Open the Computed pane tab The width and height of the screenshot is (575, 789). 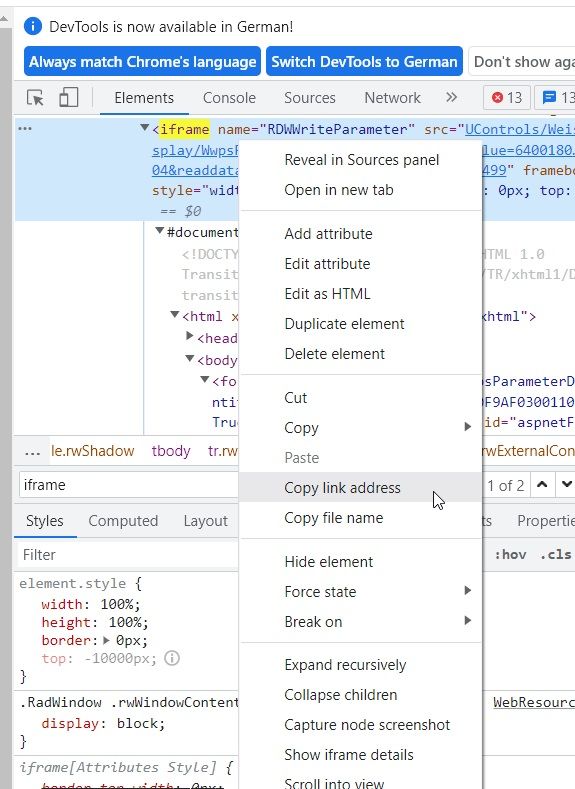(x=123, y=521)
